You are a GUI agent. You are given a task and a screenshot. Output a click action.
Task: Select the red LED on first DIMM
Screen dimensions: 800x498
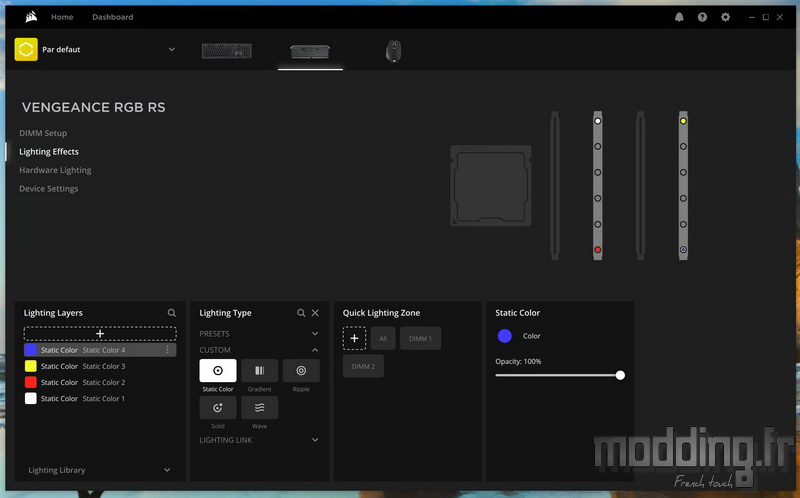point(597,250)
